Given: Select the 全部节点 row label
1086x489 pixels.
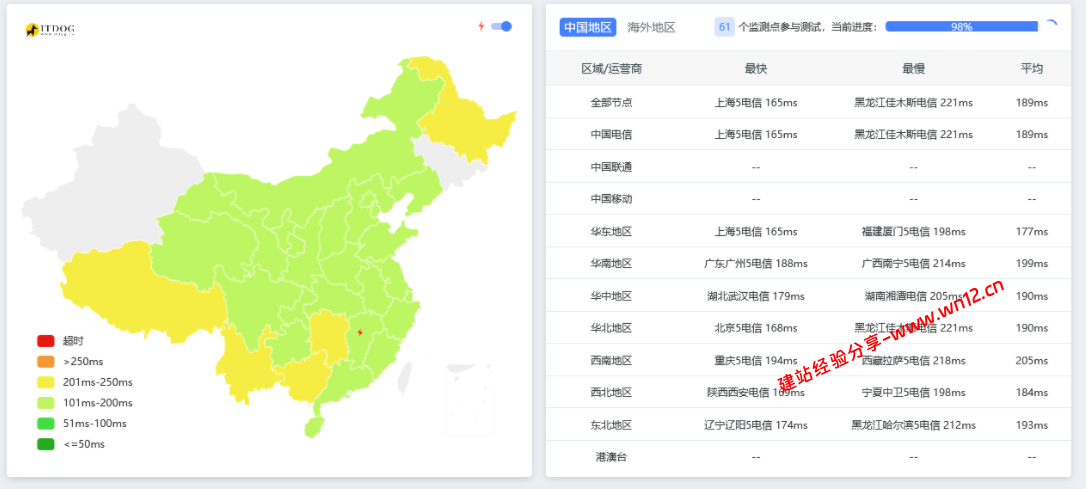Looking at the screenshot, I should click(x=612, y=103).
